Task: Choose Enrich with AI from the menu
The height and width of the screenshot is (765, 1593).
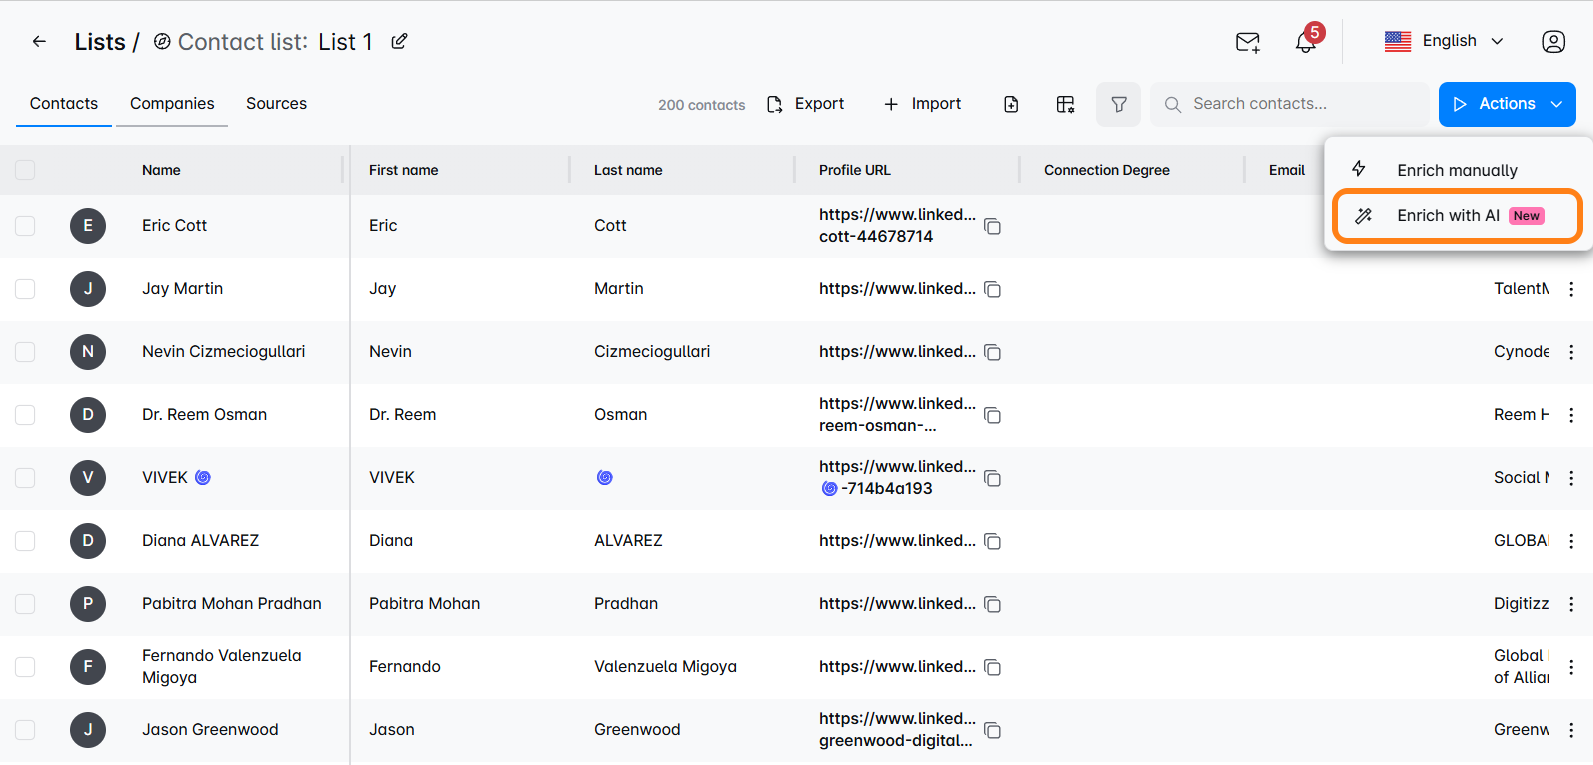Action: (1458, 216)
